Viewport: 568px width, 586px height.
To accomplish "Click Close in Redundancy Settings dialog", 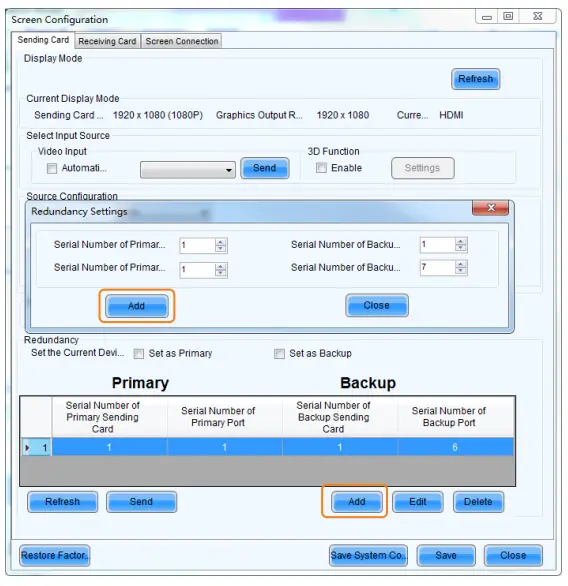I will [x=377, y=305].
